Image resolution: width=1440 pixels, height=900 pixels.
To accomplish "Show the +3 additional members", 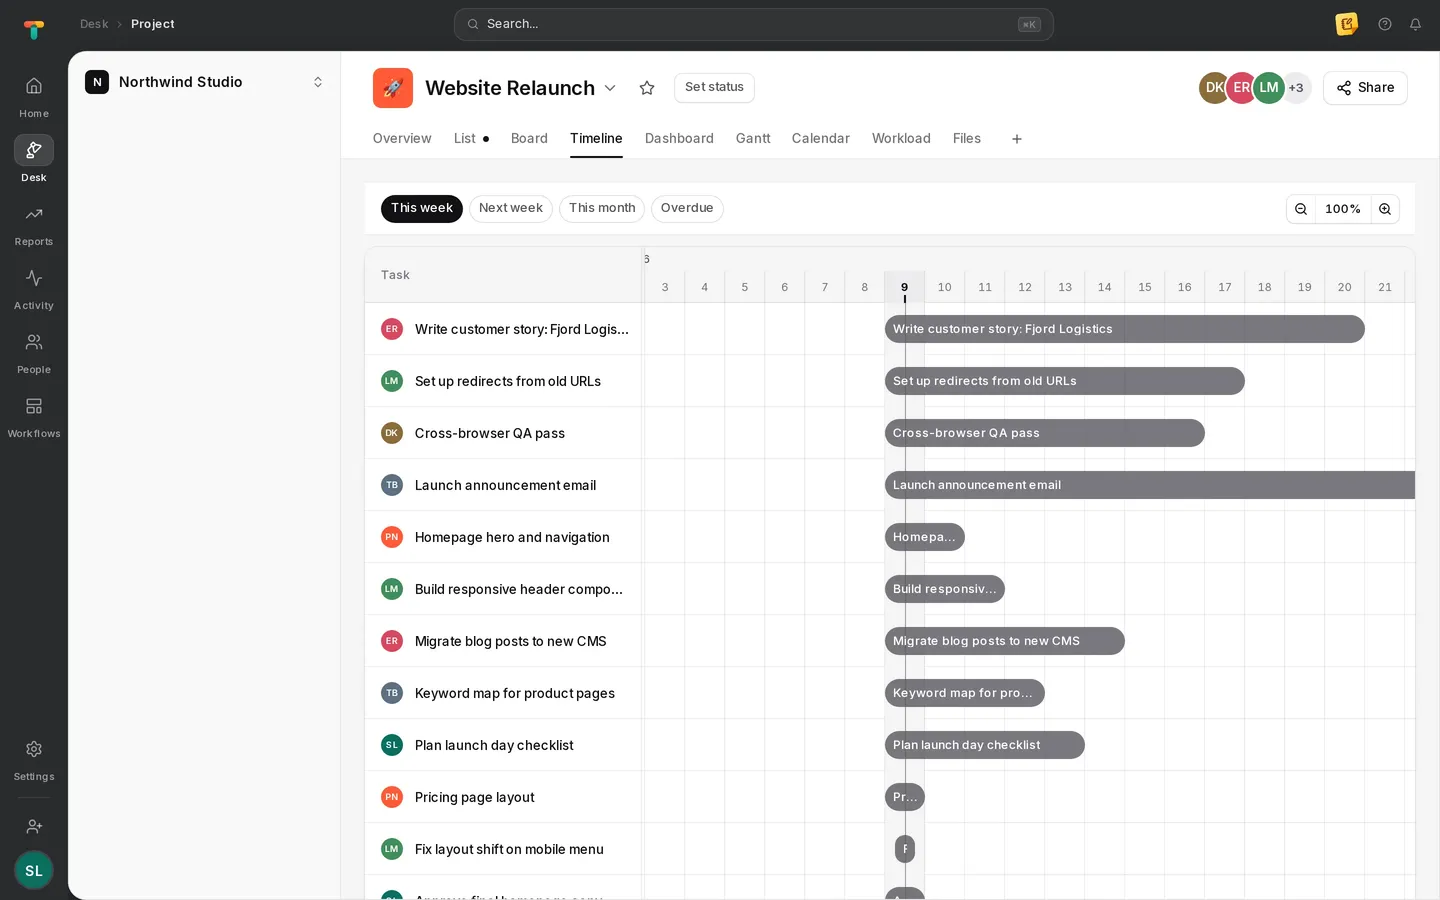I will coord(1296,88).
